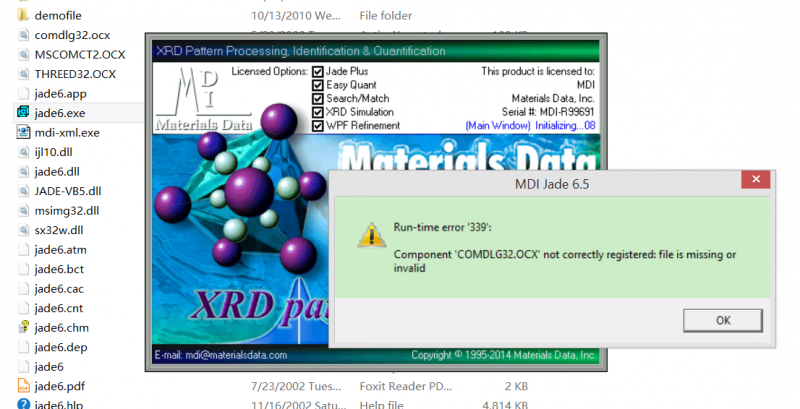The image size is (800, 409).
Task: Select the demofile folder icon
Action: 23,15
